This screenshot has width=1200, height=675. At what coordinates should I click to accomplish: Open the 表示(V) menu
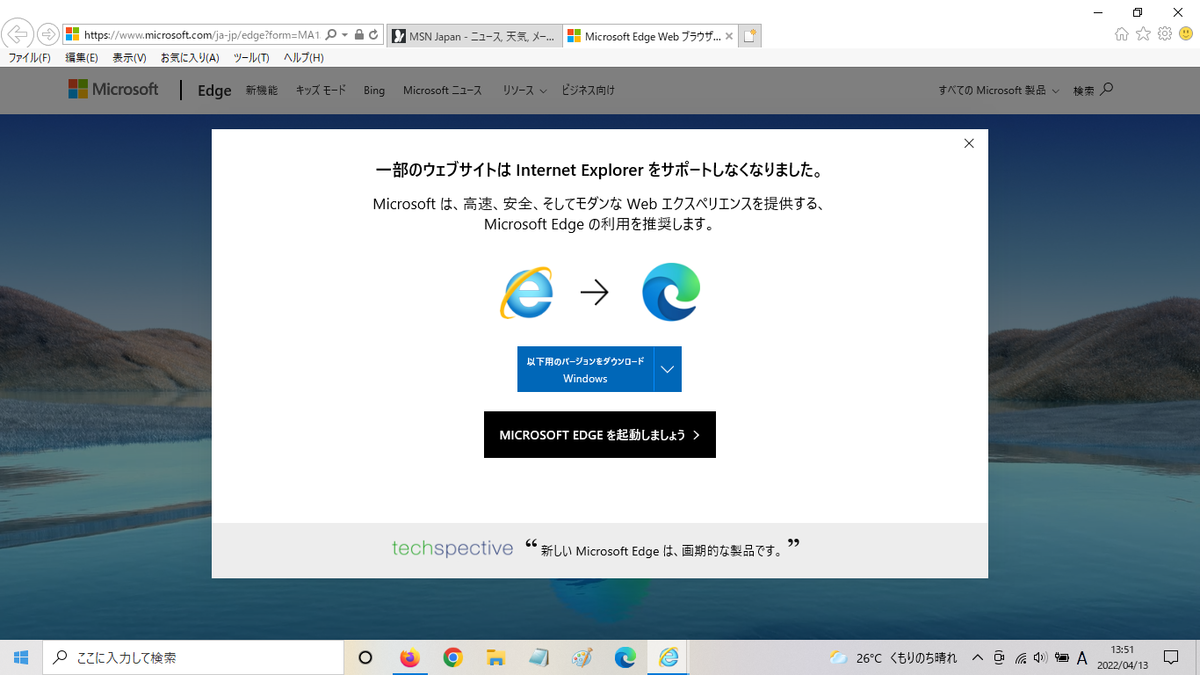[129, 58]
